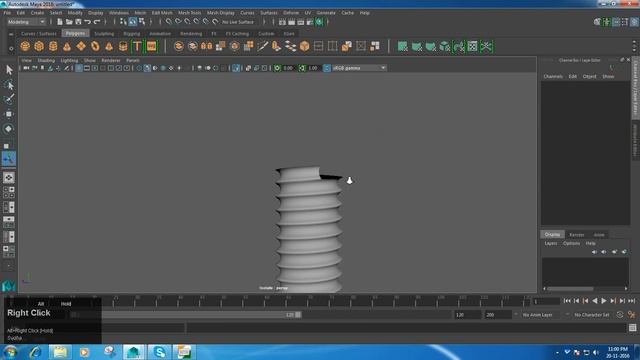Select the Multi-Cut tool shelf icon
The image size is (640, 360).
point(262,46)
